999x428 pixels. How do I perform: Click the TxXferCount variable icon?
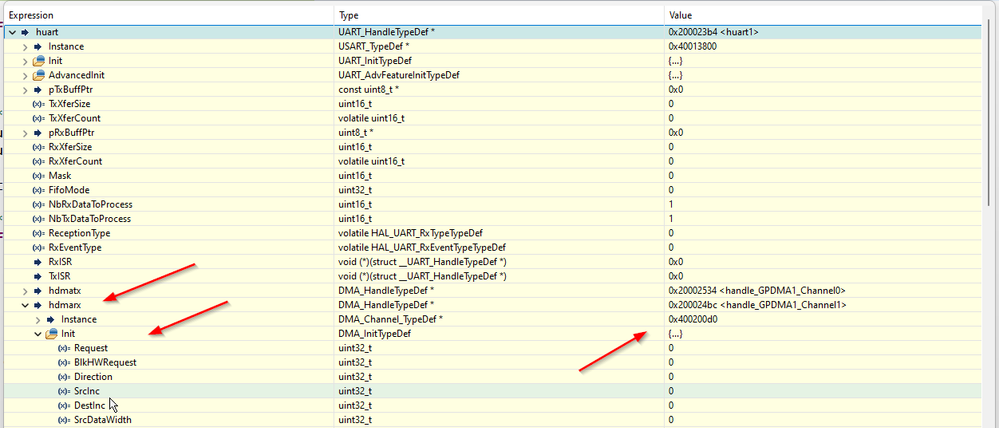tap(38, 118)
